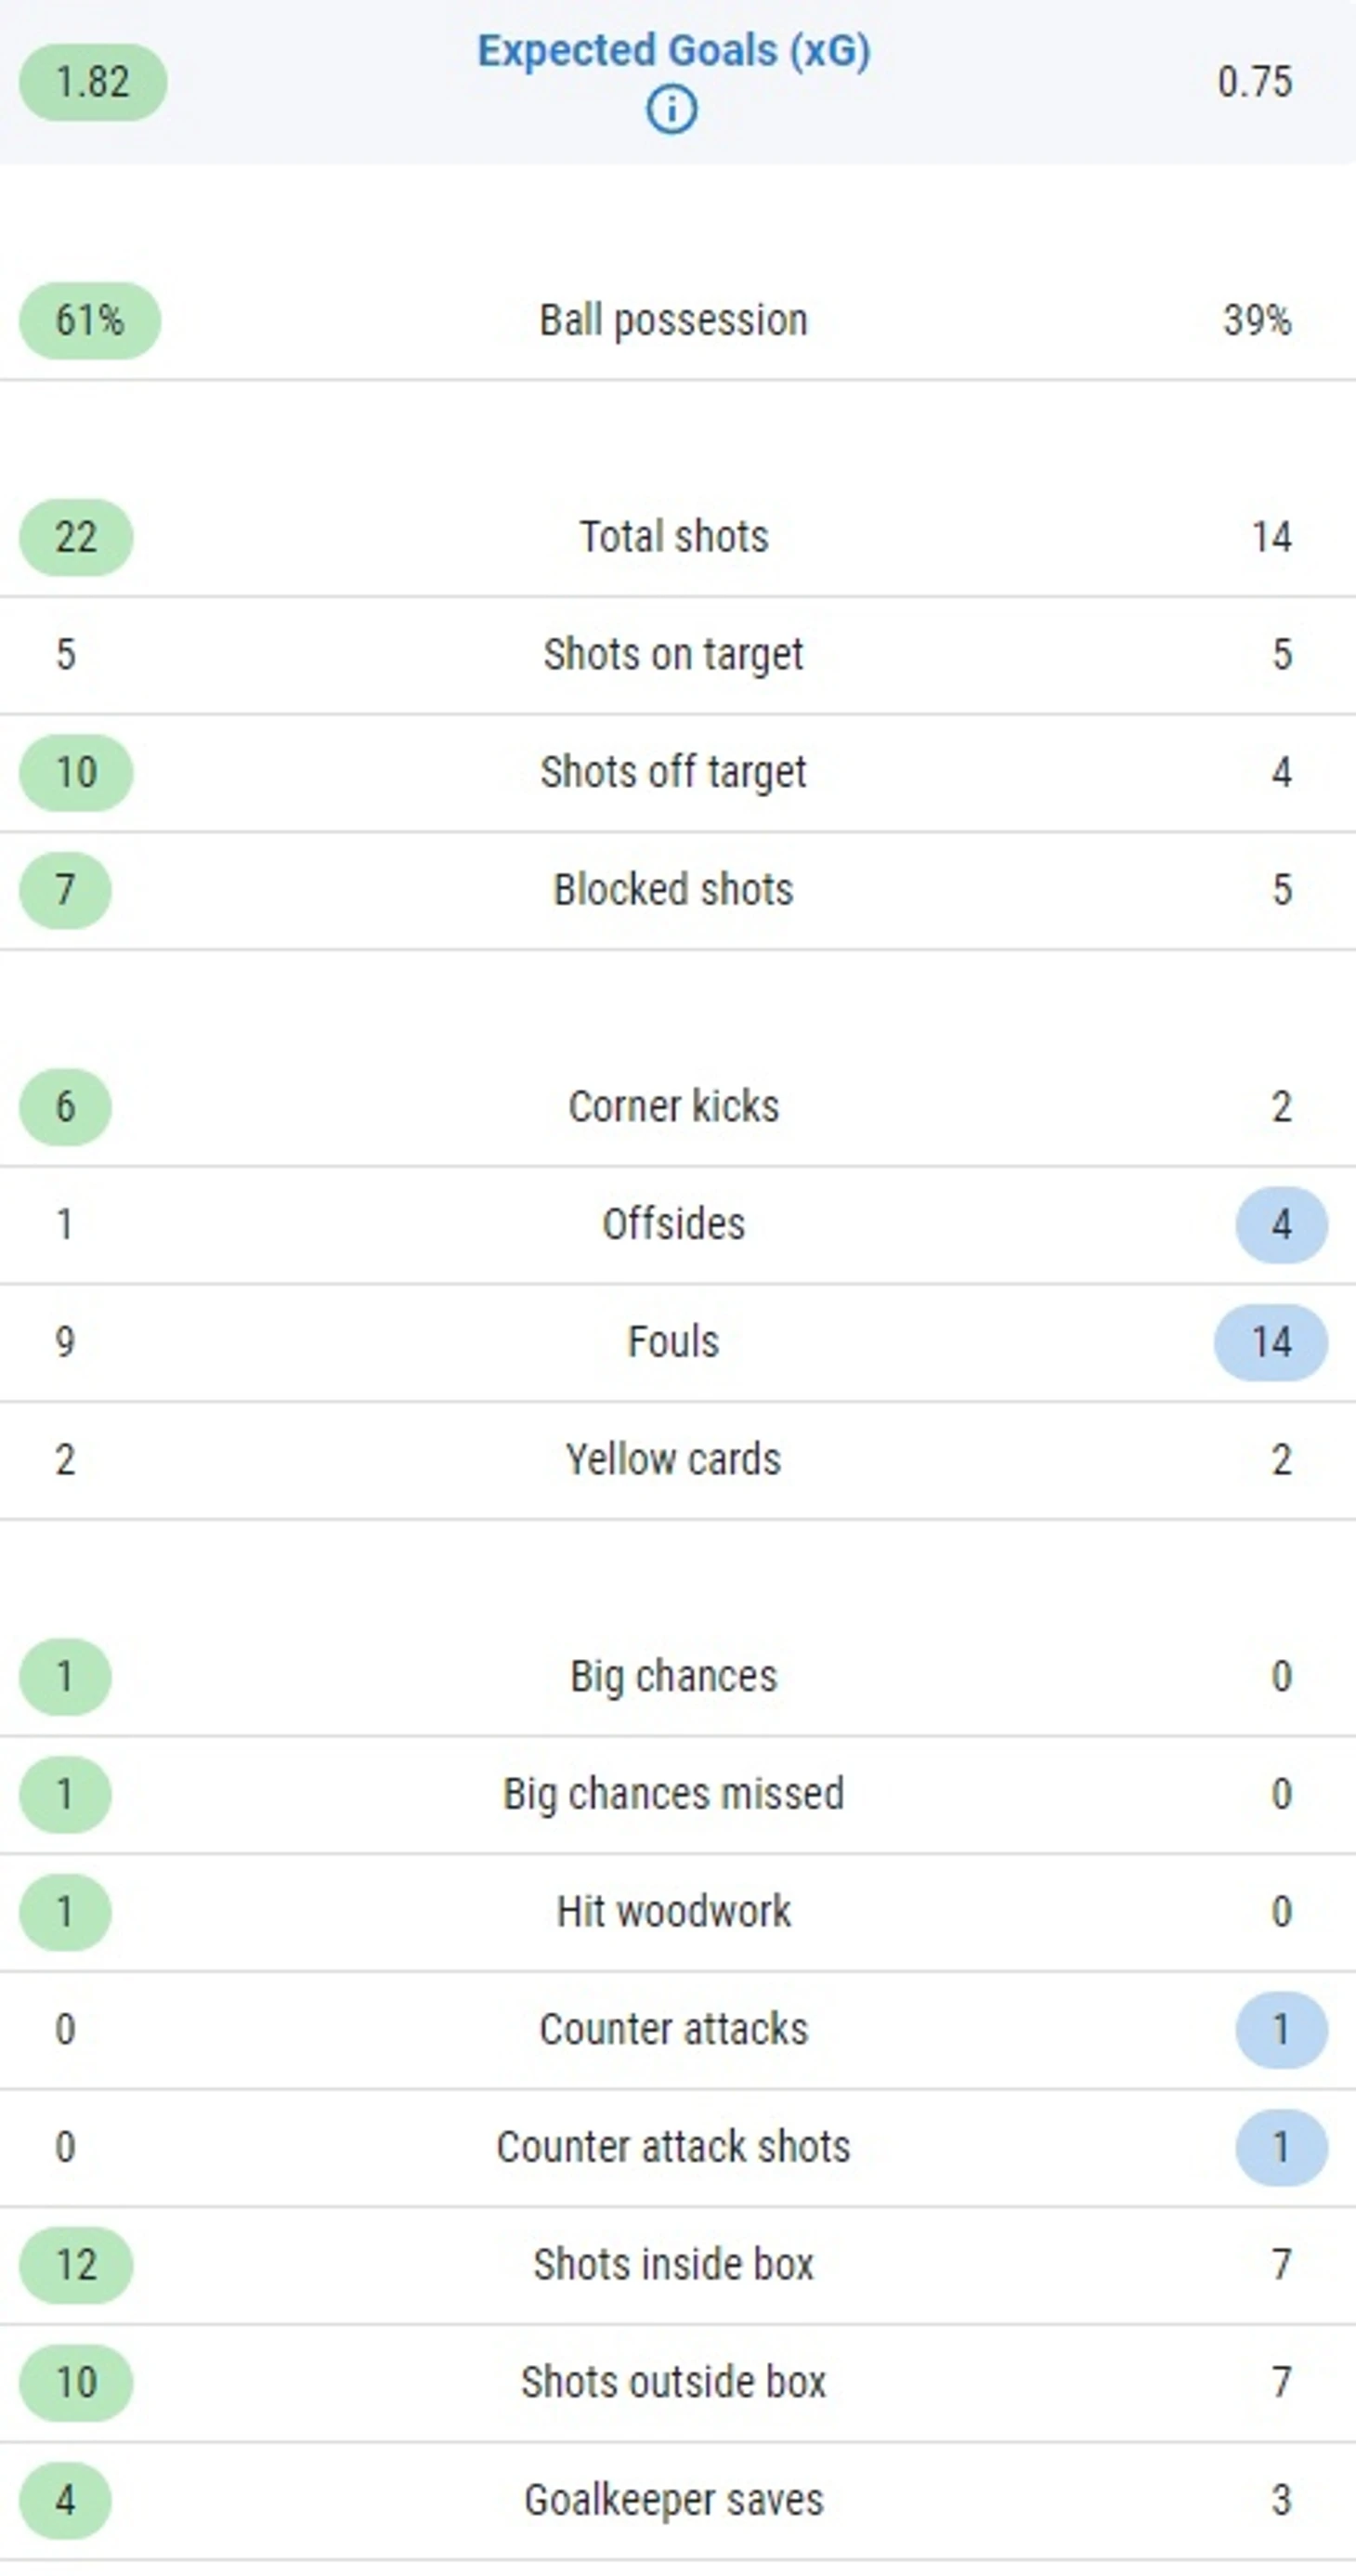
Task: Select the Yellow cards label
Action: 673,1460
